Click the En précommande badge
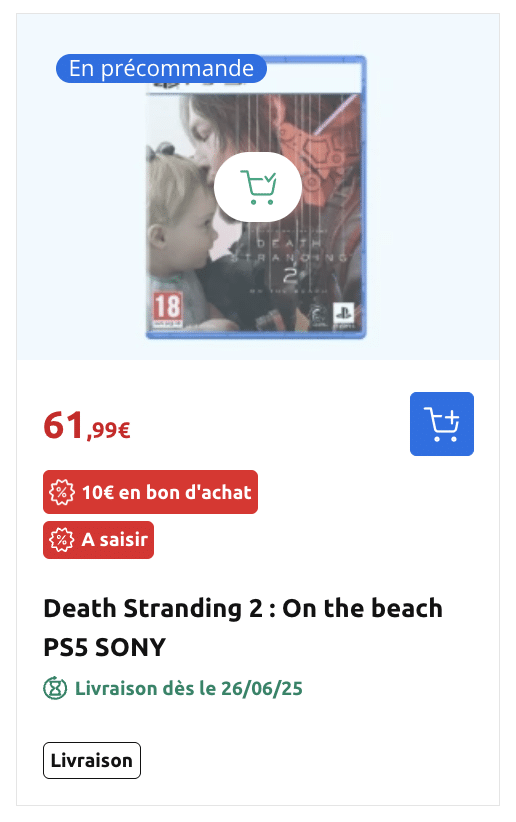Viewport: 516px width, 822px height. pyautogui.click(x=162, y=69)
